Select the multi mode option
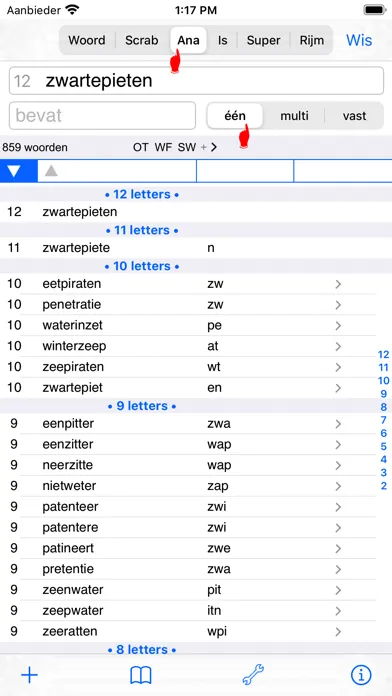The width and height of the screenshot is (392, 696). (x=294, y=116)
